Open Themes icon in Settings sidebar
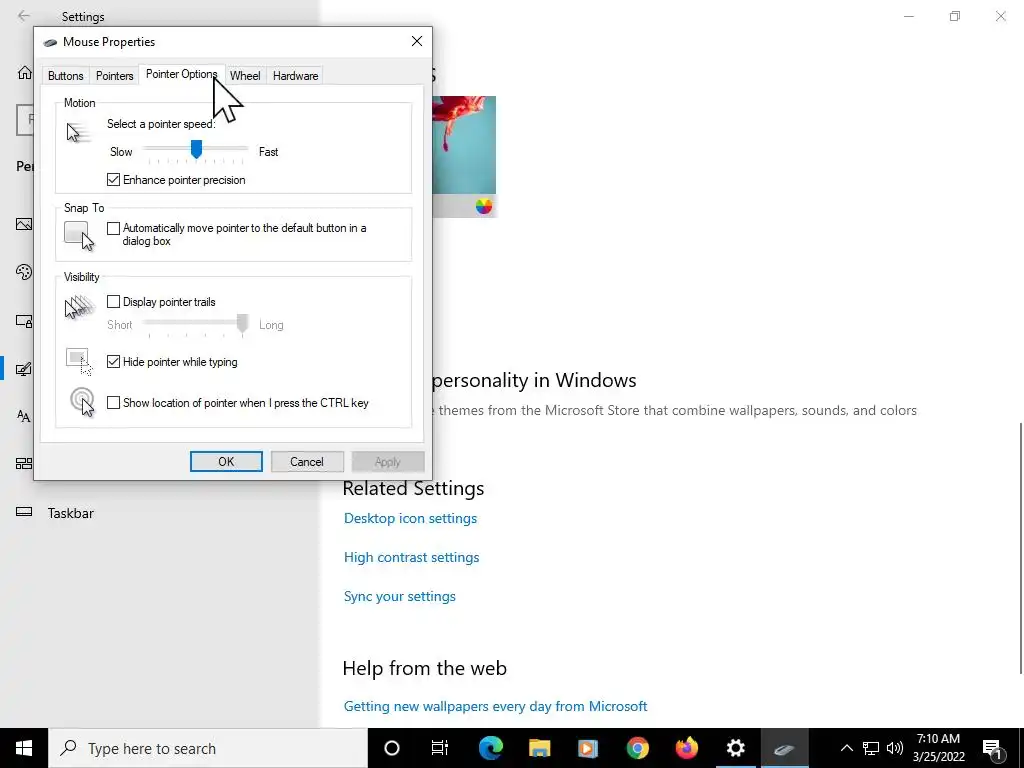 click(x=24, y=369)
